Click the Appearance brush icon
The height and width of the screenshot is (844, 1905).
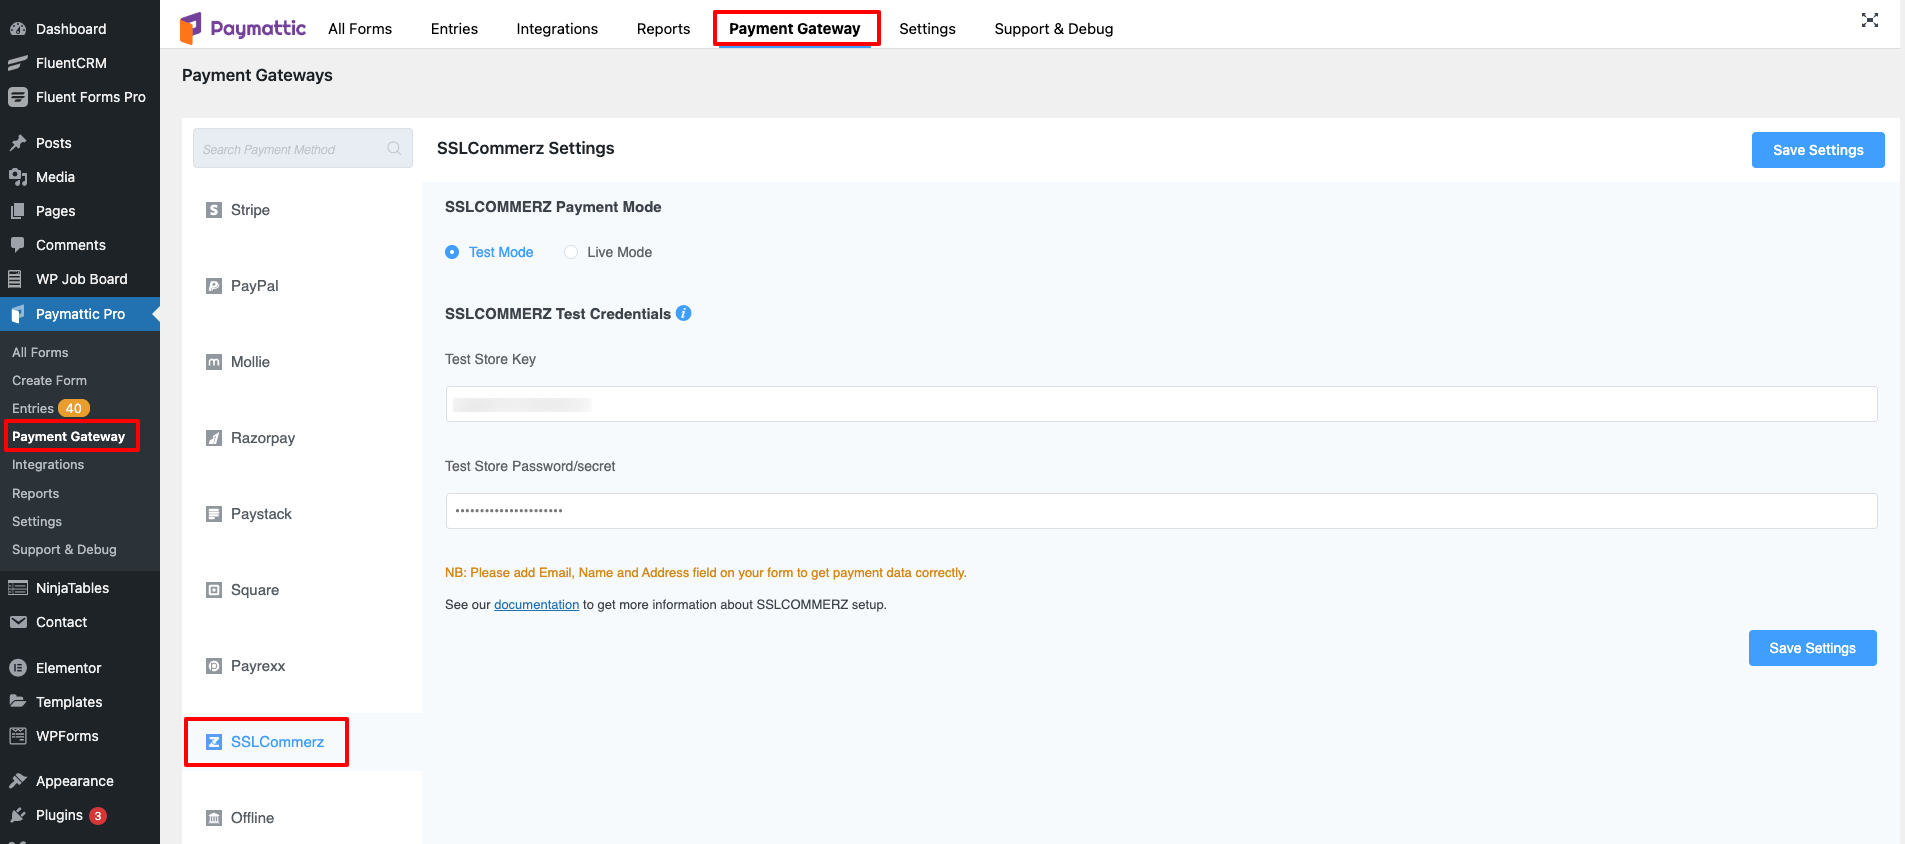[x=17, y=781]
